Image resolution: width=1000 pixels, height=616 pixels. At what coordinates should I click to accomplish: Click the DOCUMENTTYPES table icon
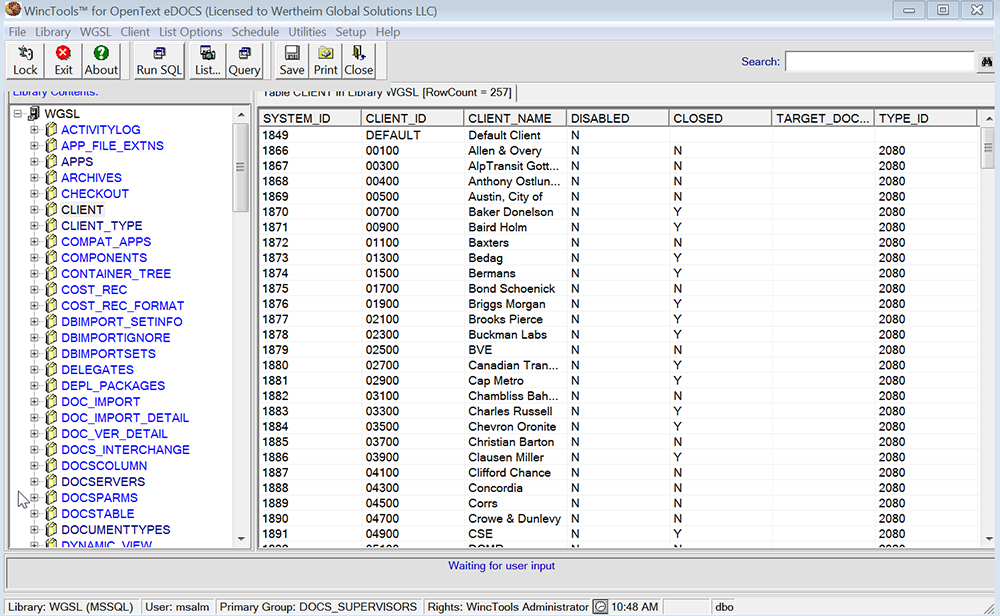pos(51,529)
